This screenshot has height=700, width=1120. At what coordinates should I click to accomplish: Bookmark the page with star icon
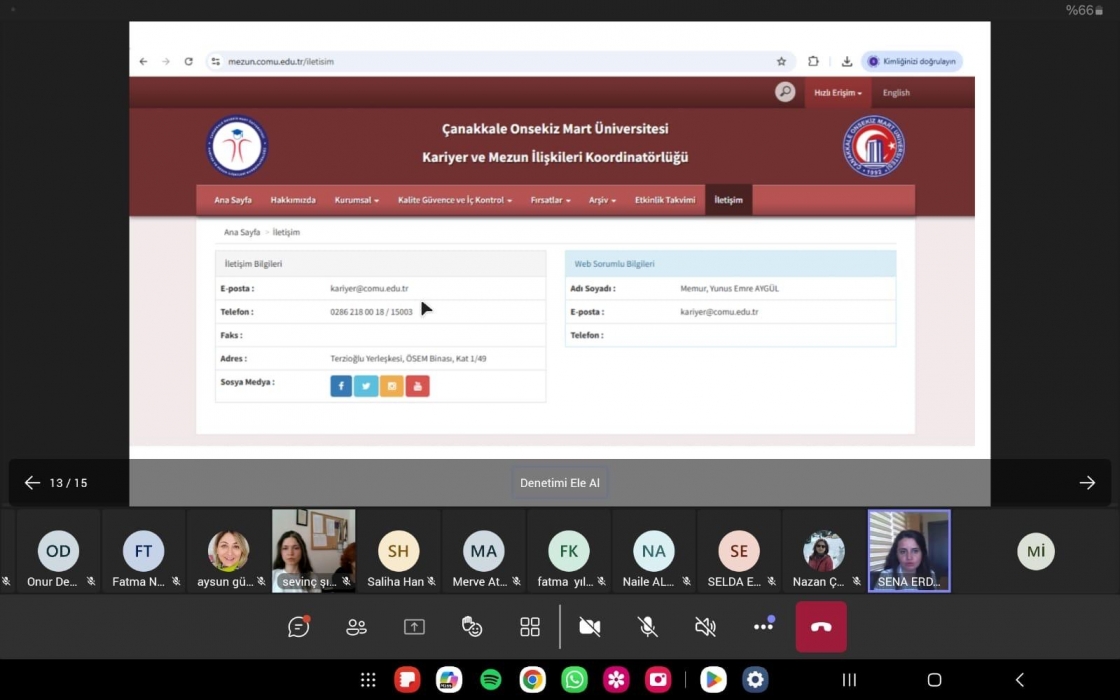click(x=781, y=61)
